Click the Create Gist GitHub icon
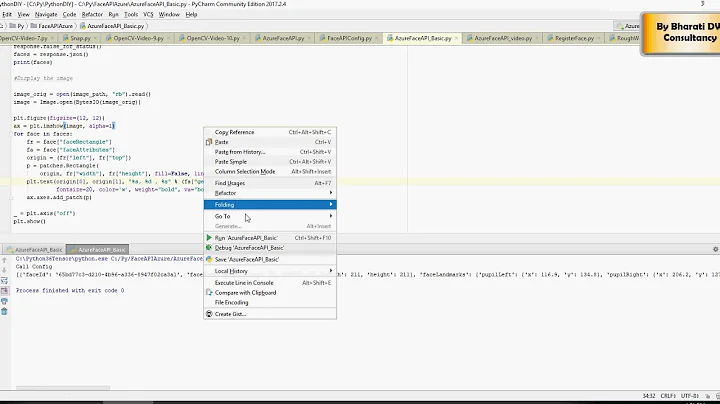 209,314
